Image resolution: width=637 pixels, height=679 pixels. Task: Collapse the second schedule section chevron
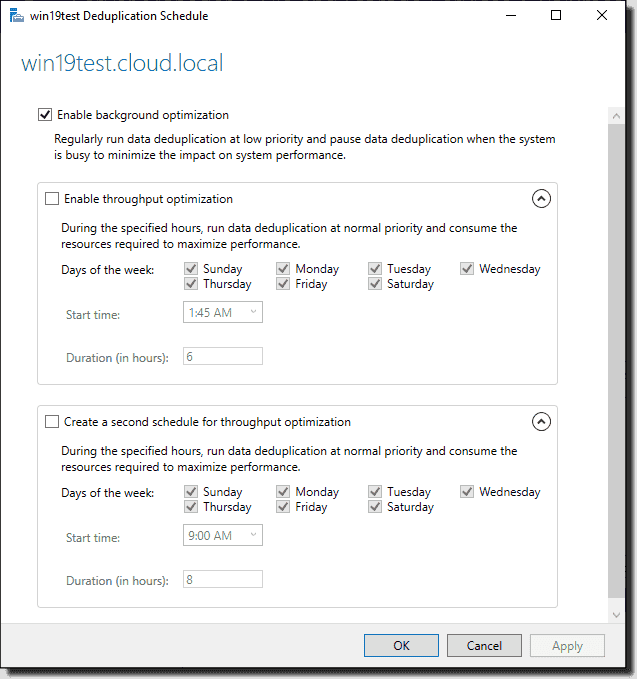(x=541, y=422)
